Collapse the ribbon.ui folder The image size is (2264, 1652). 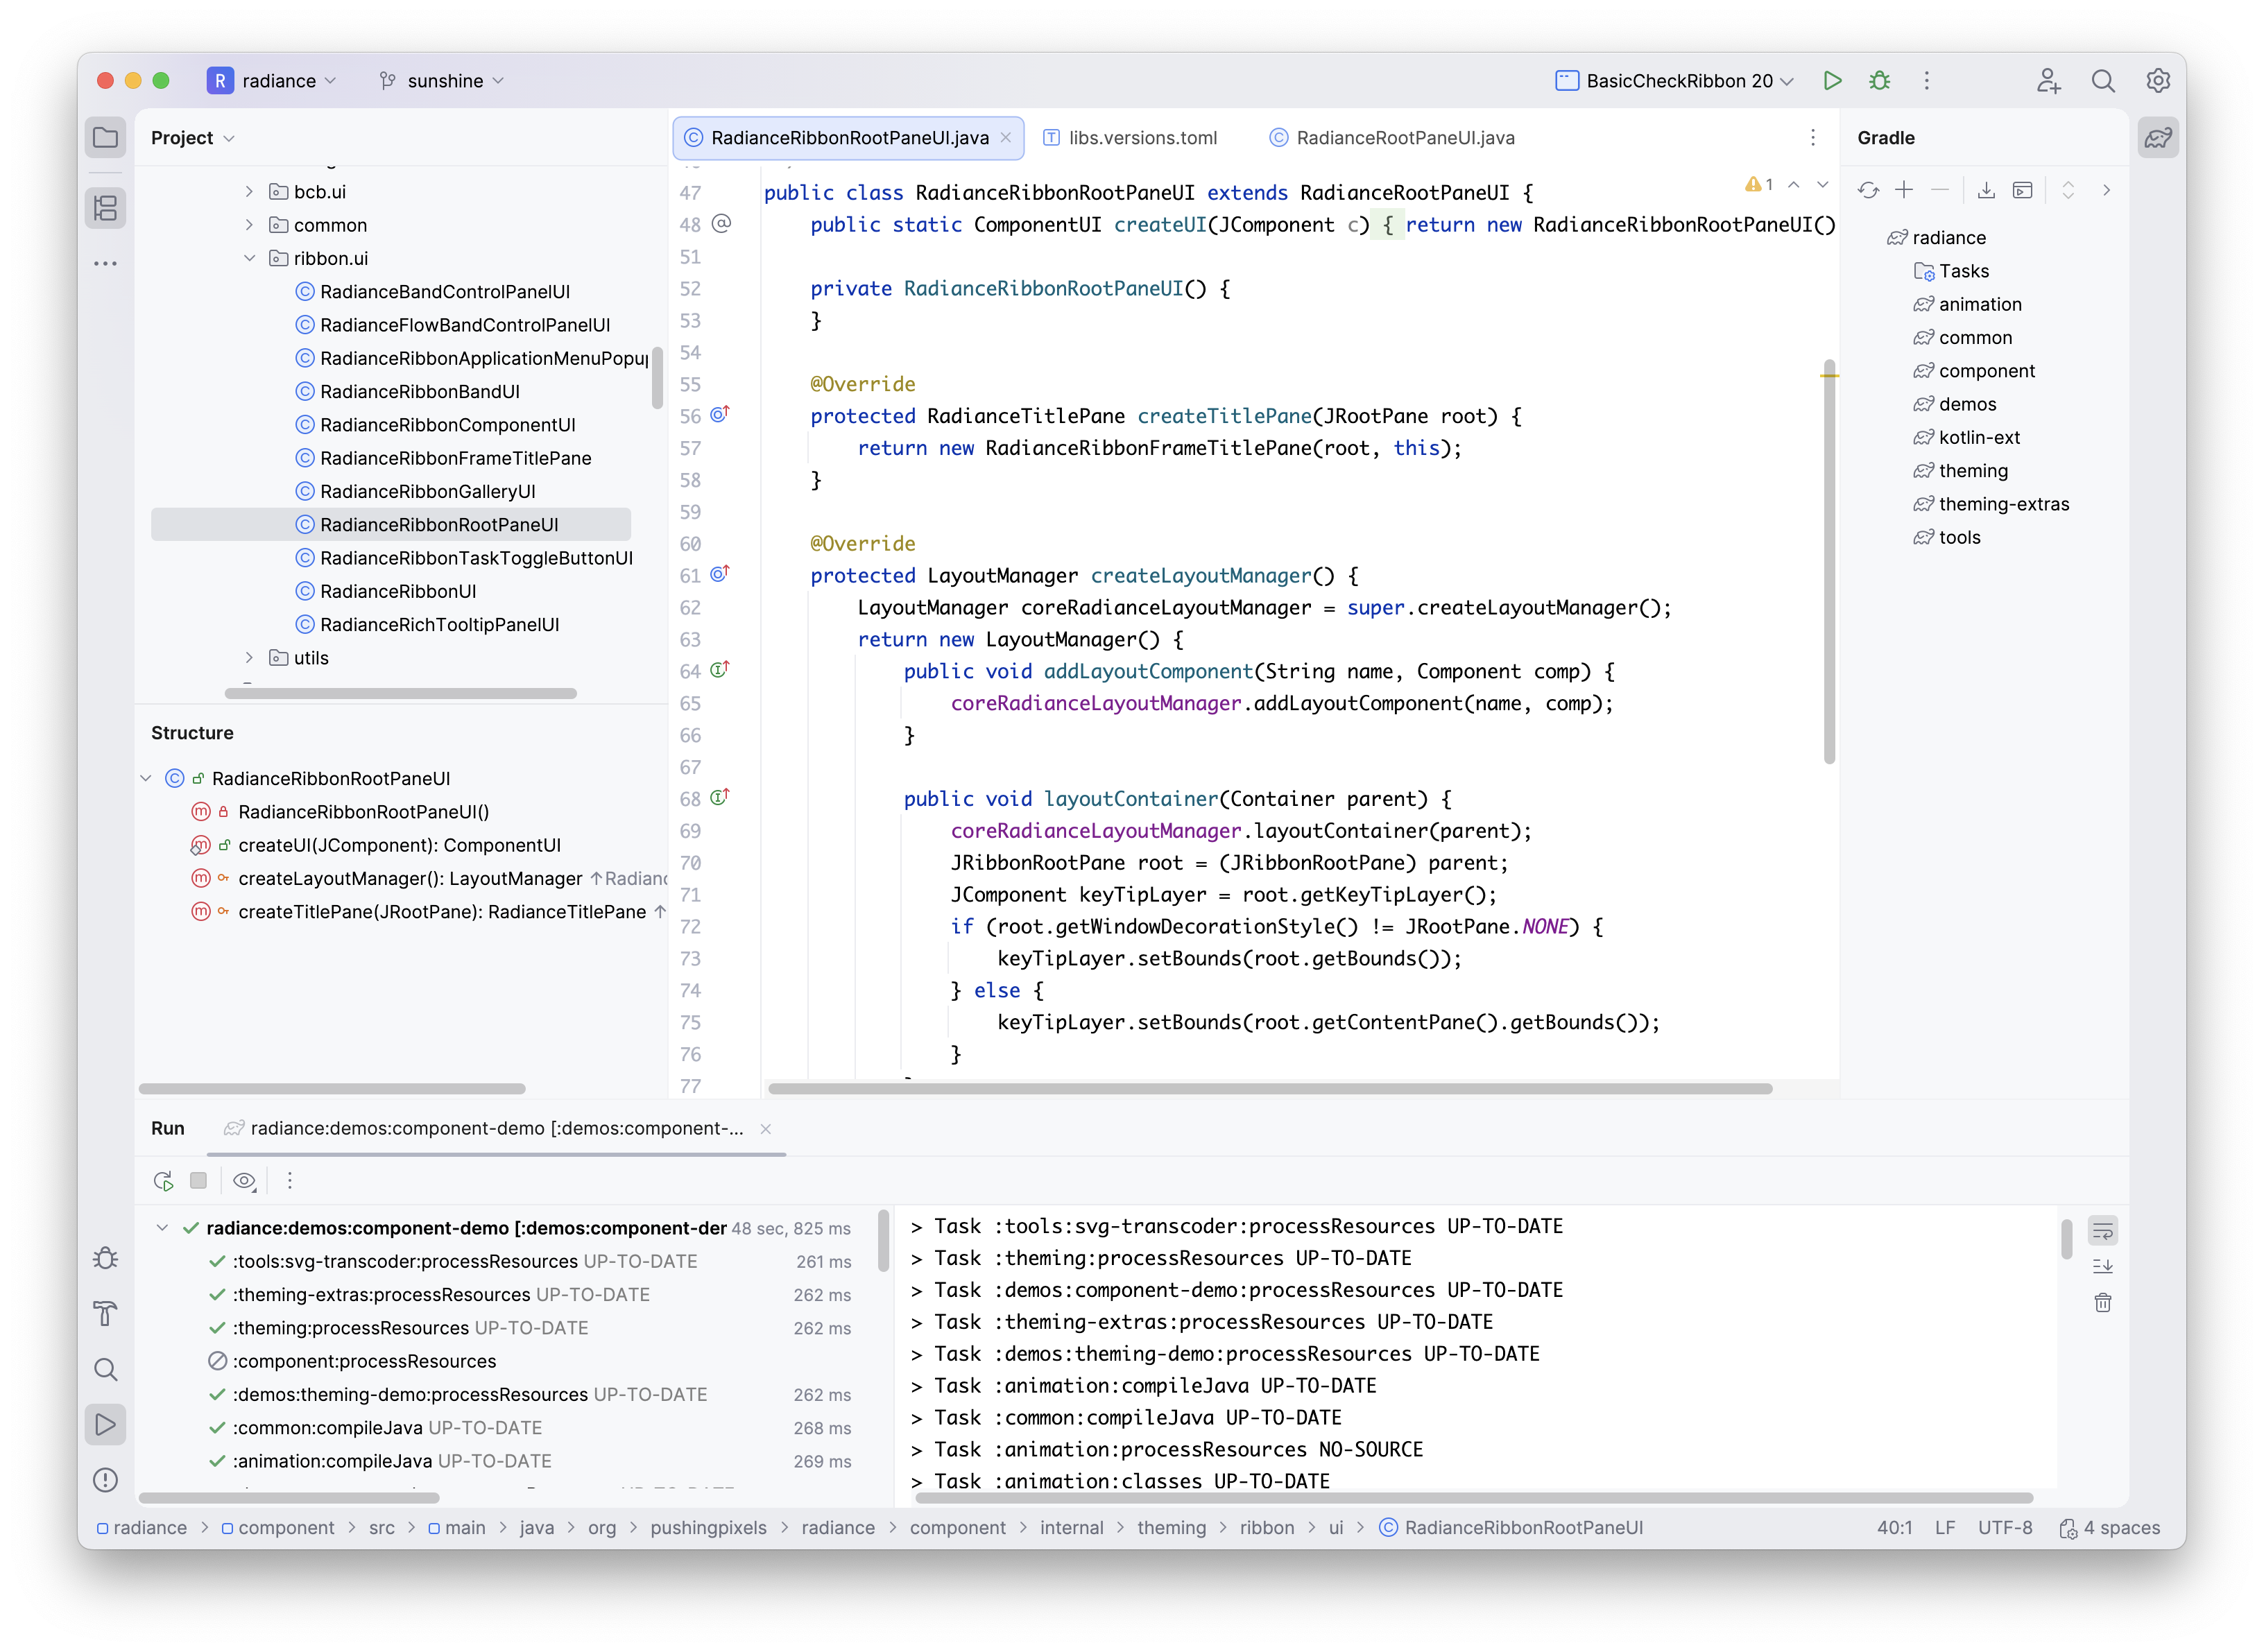pos(249,258)
